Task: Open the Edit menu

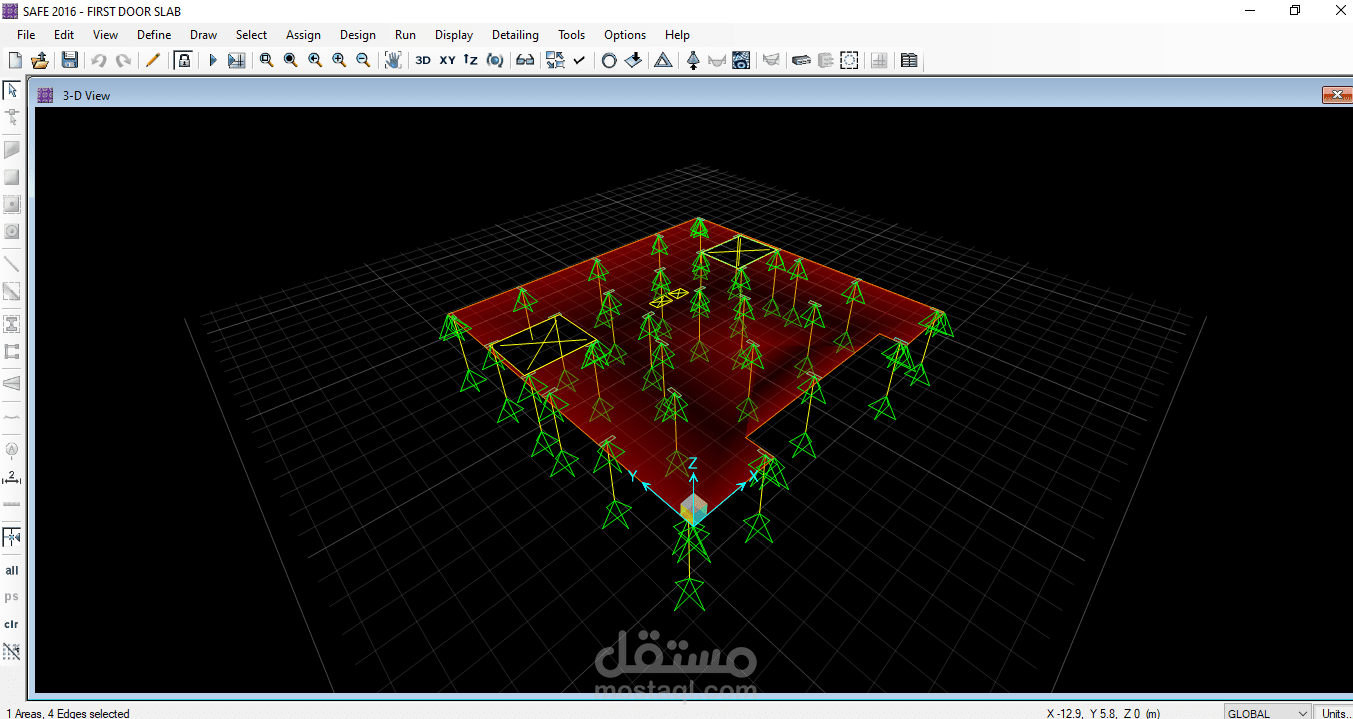Action: [64, 34]
